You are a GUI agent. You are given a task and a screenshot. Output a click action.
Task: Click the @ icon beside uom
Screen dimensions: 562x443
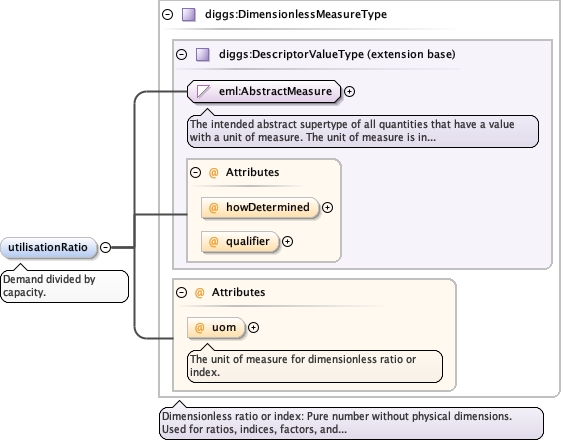[x=200, y=328]
